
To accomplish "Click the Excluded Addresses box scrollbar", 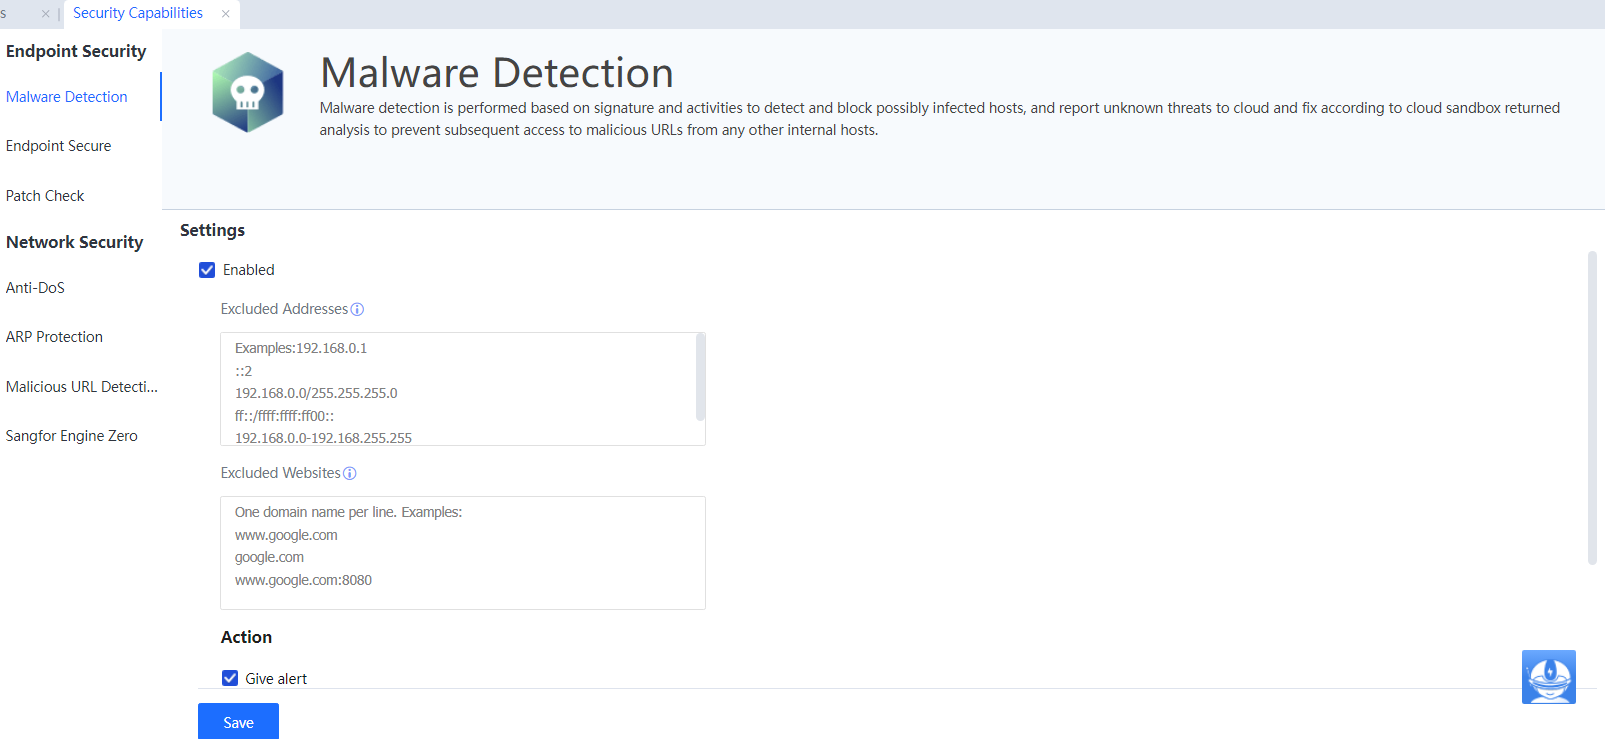I will [700, 378].
